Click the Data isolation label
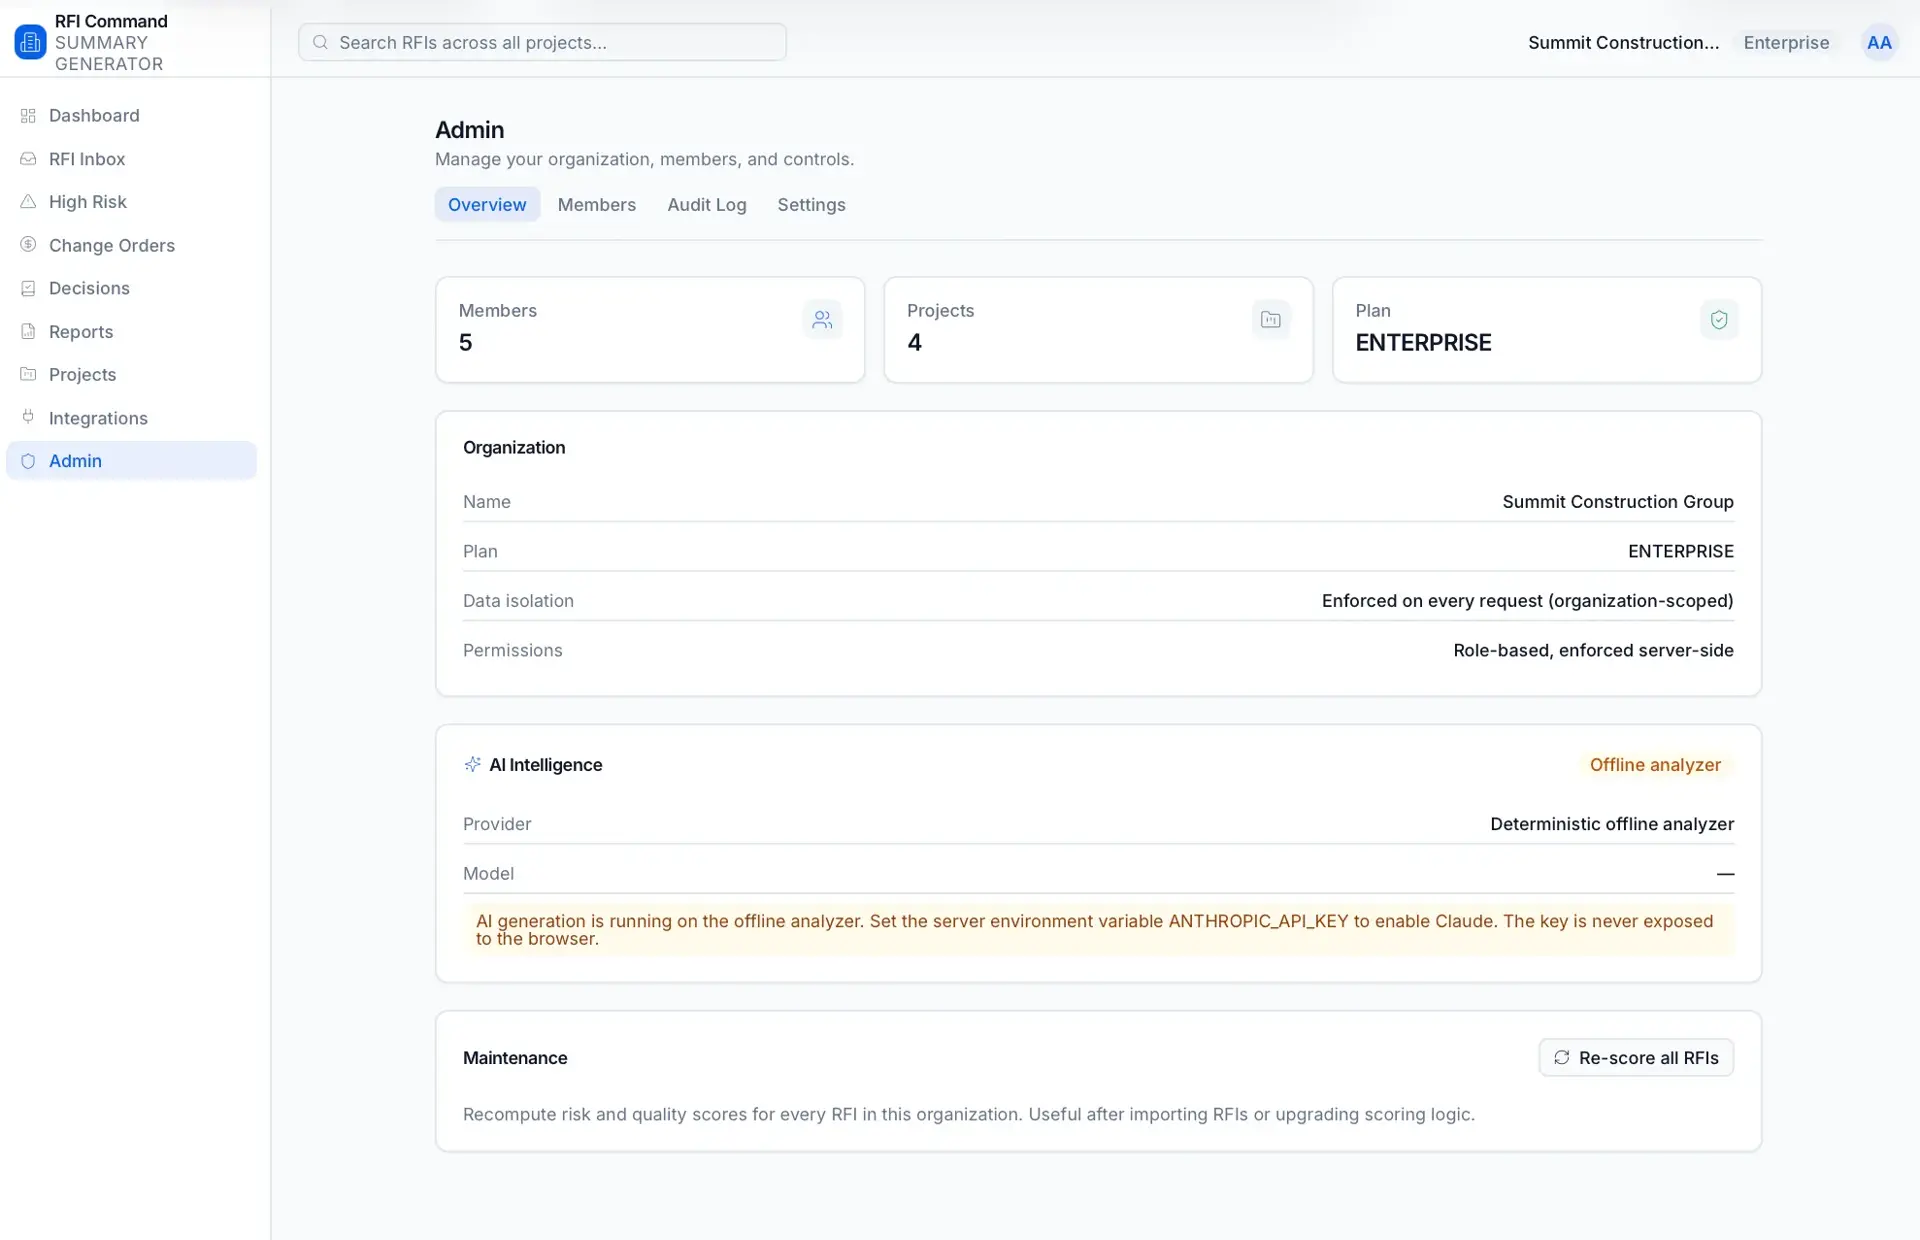Image resolution: width=1920 pixels, height=1240 pixels. [518, 600]
